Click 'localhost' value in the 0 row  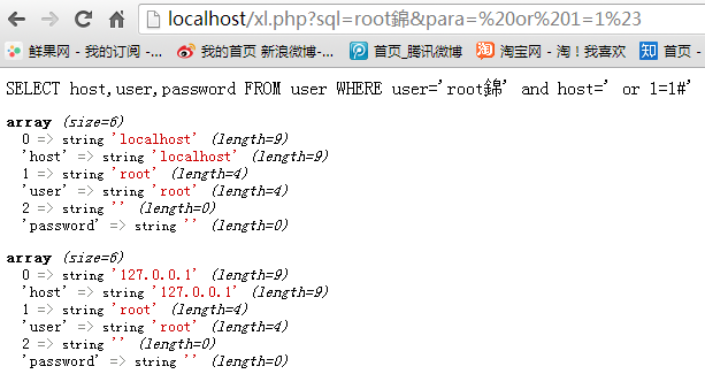click(155, 139)
